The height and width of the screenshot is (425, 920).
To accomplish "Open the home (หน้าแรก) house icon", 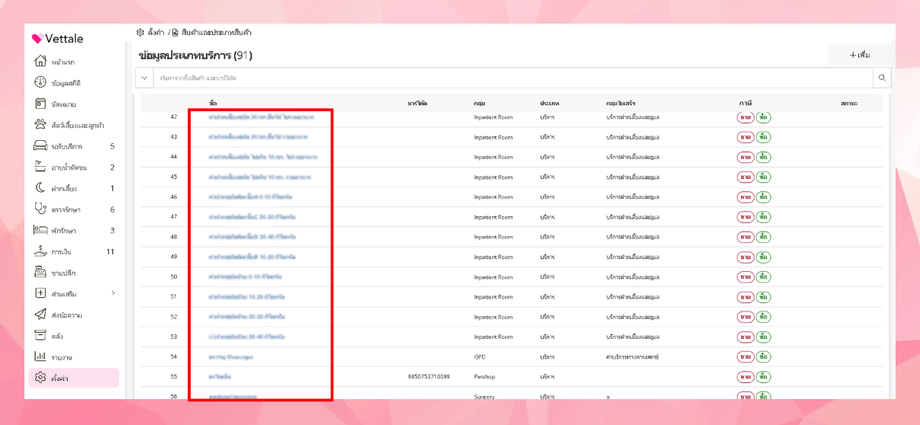I will coord(40,62).
